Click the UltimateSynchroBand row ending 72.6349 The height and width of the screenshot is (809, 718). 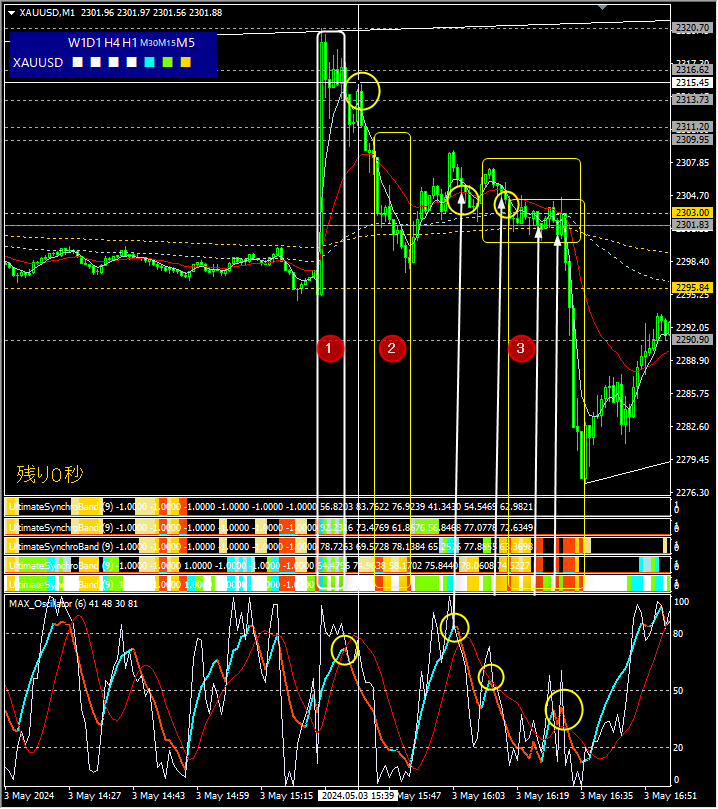pos(337,527)
